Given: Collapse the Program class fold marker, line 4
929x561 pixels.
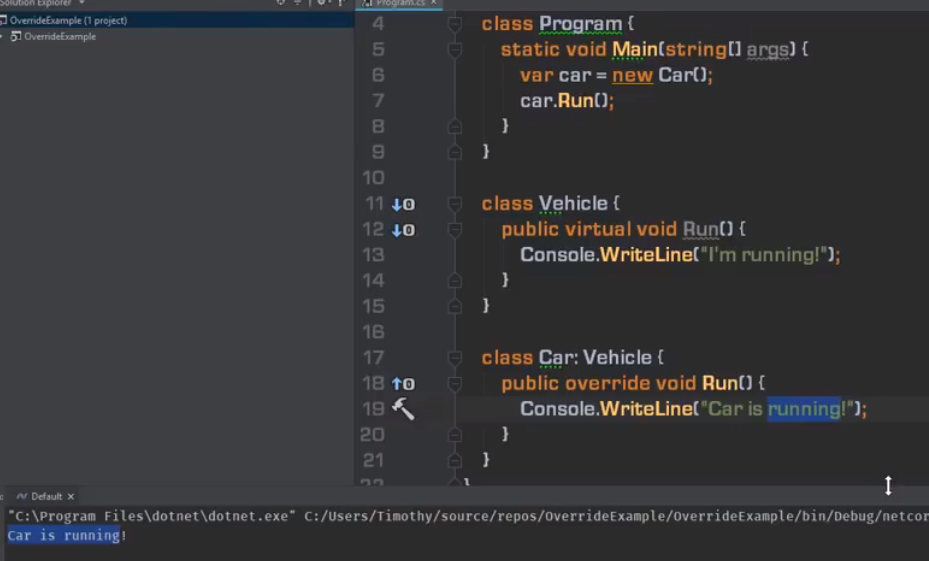Looking at the screenshot, I should (x=454, y=24).
